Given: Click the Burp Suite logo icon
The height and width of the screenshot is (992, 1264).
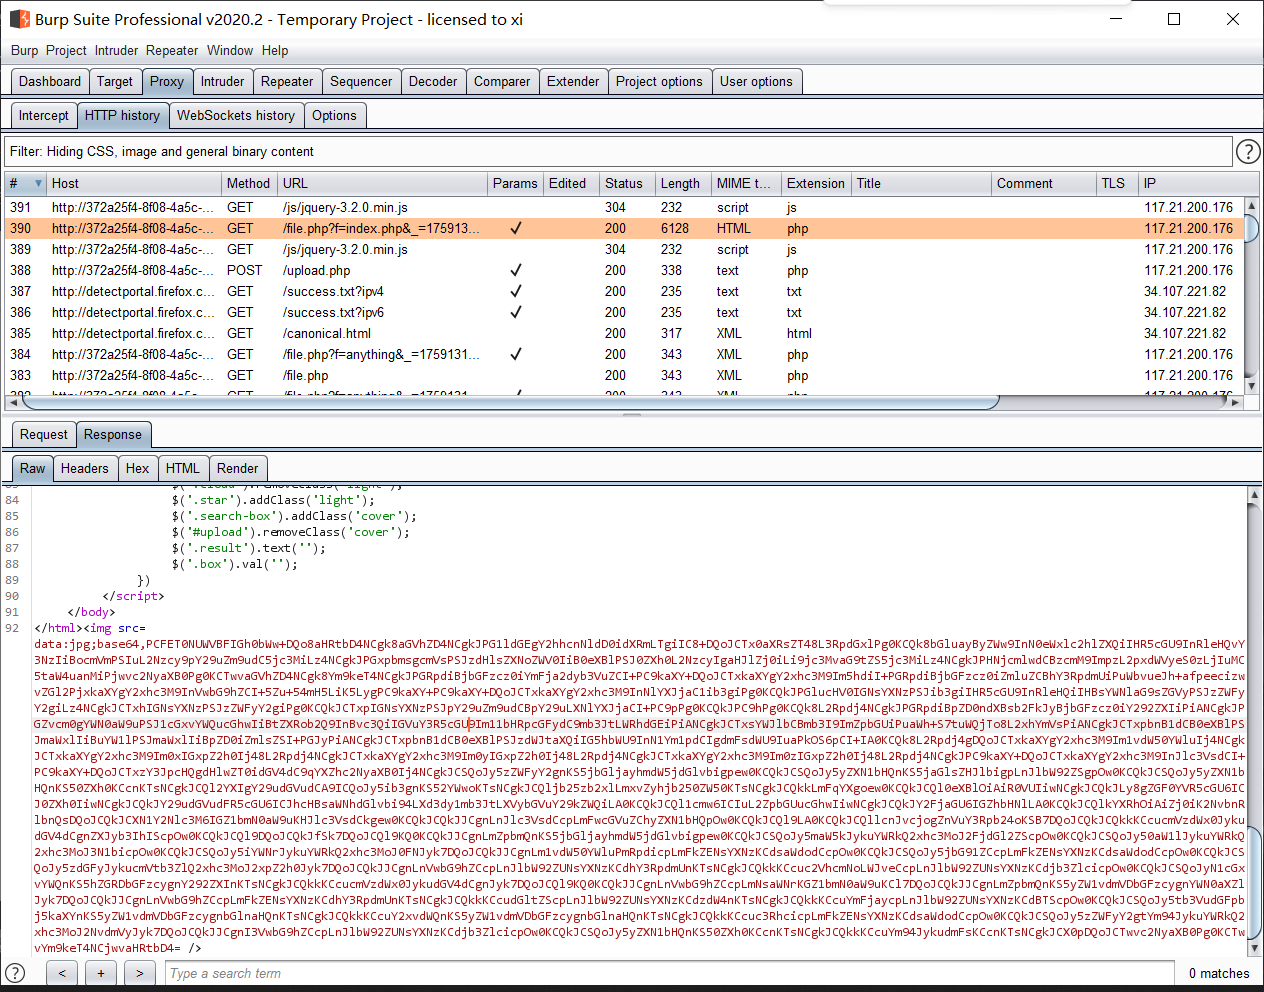Looking at the screenshot, I should [19, 19].
